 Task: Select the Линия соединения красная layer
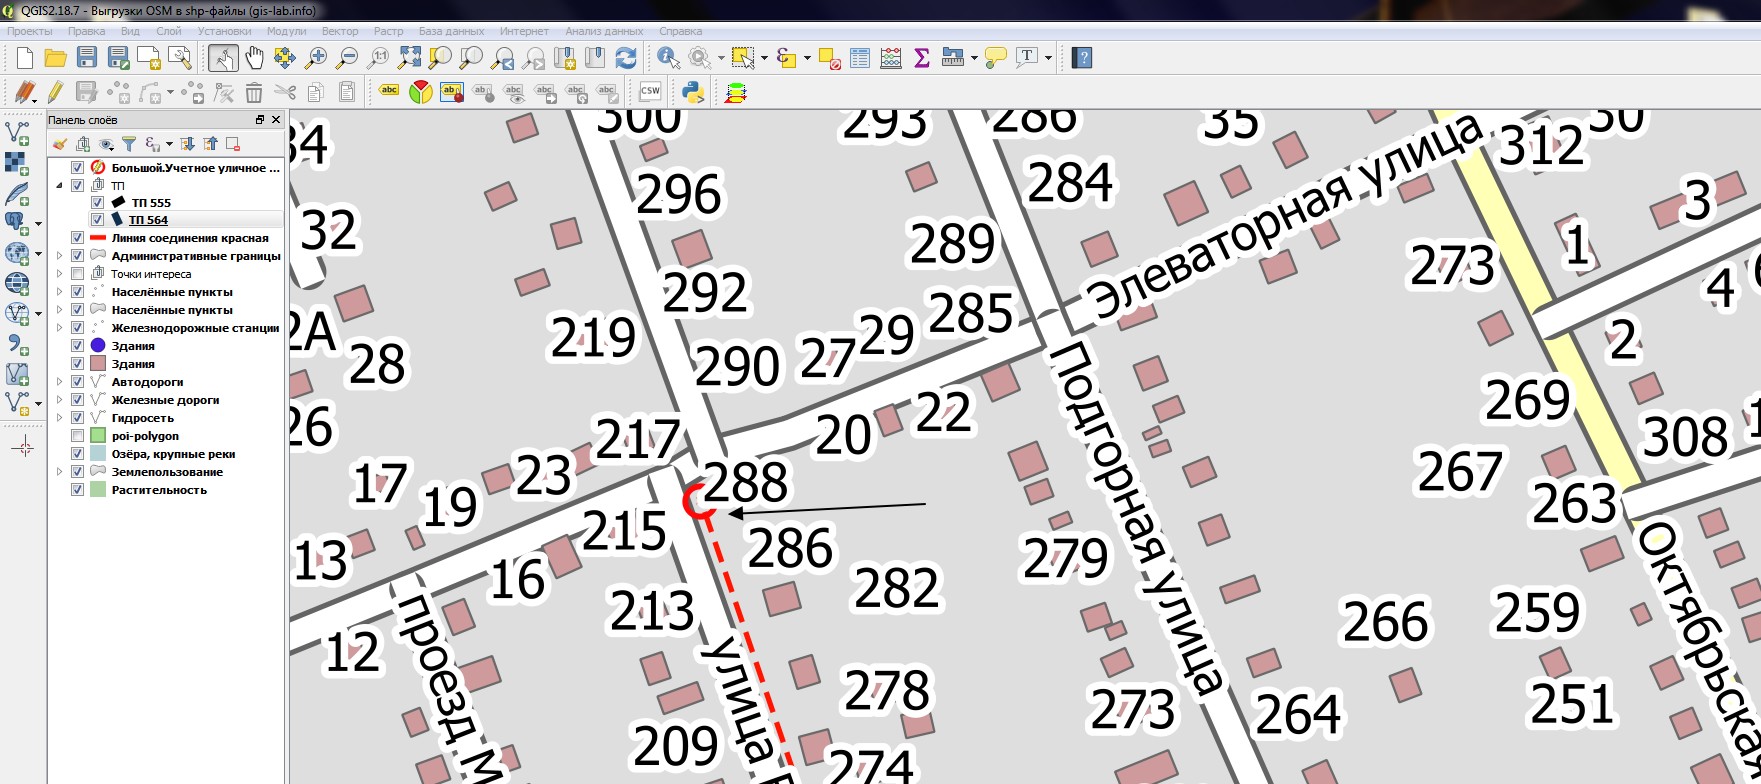[190, 238]
